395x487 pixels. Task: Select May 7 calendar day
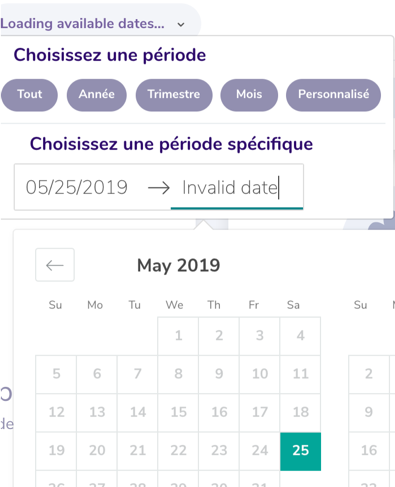138,374
